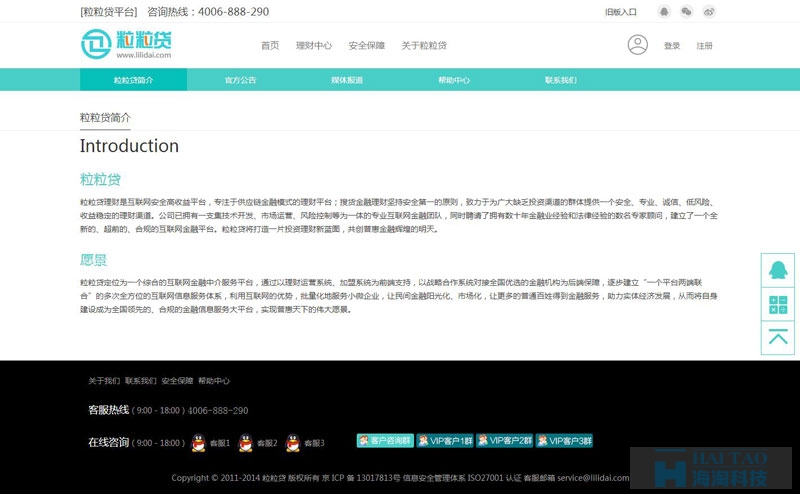
Task: Open QQ chat in floating sidebar
Action: (778, 270)
